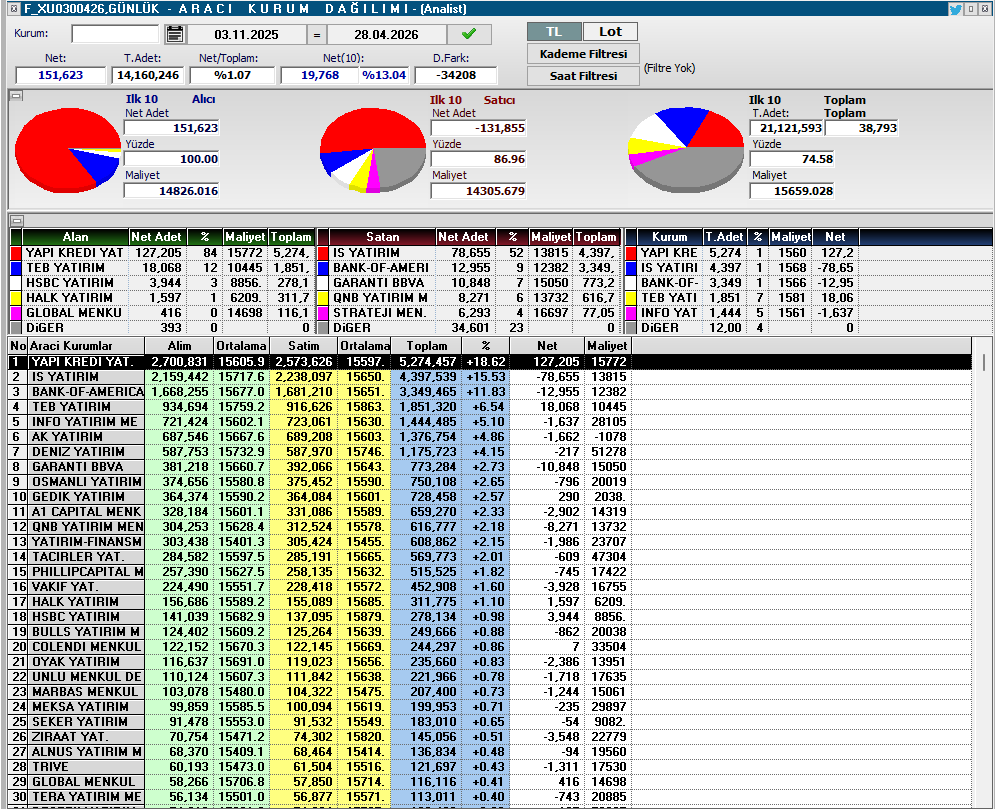Select VAKIF YAT. row
The width and height of the screenshot is (995, 809).
[x=490, y=587]
